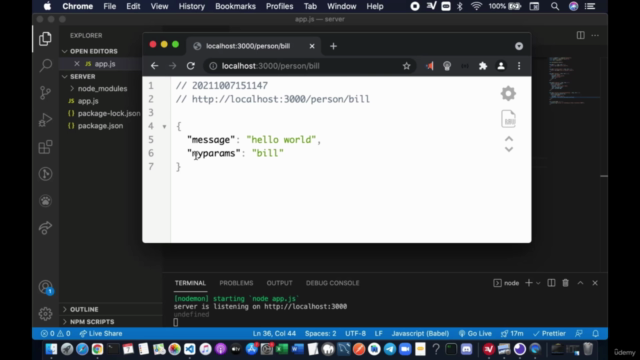Click the Chrome forward arrow
This screenshot has height=360, width=640.
[x=173, y=66]
